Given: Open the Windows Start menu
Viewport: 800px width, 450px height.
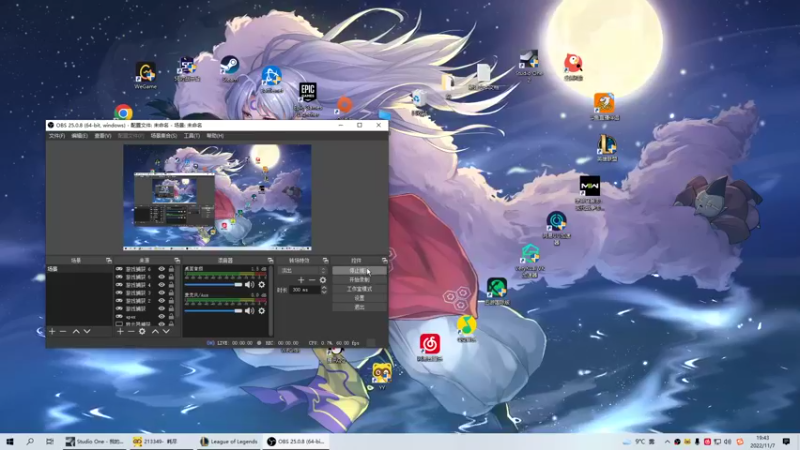Looking at the screenshot, I should coord(10,442).
